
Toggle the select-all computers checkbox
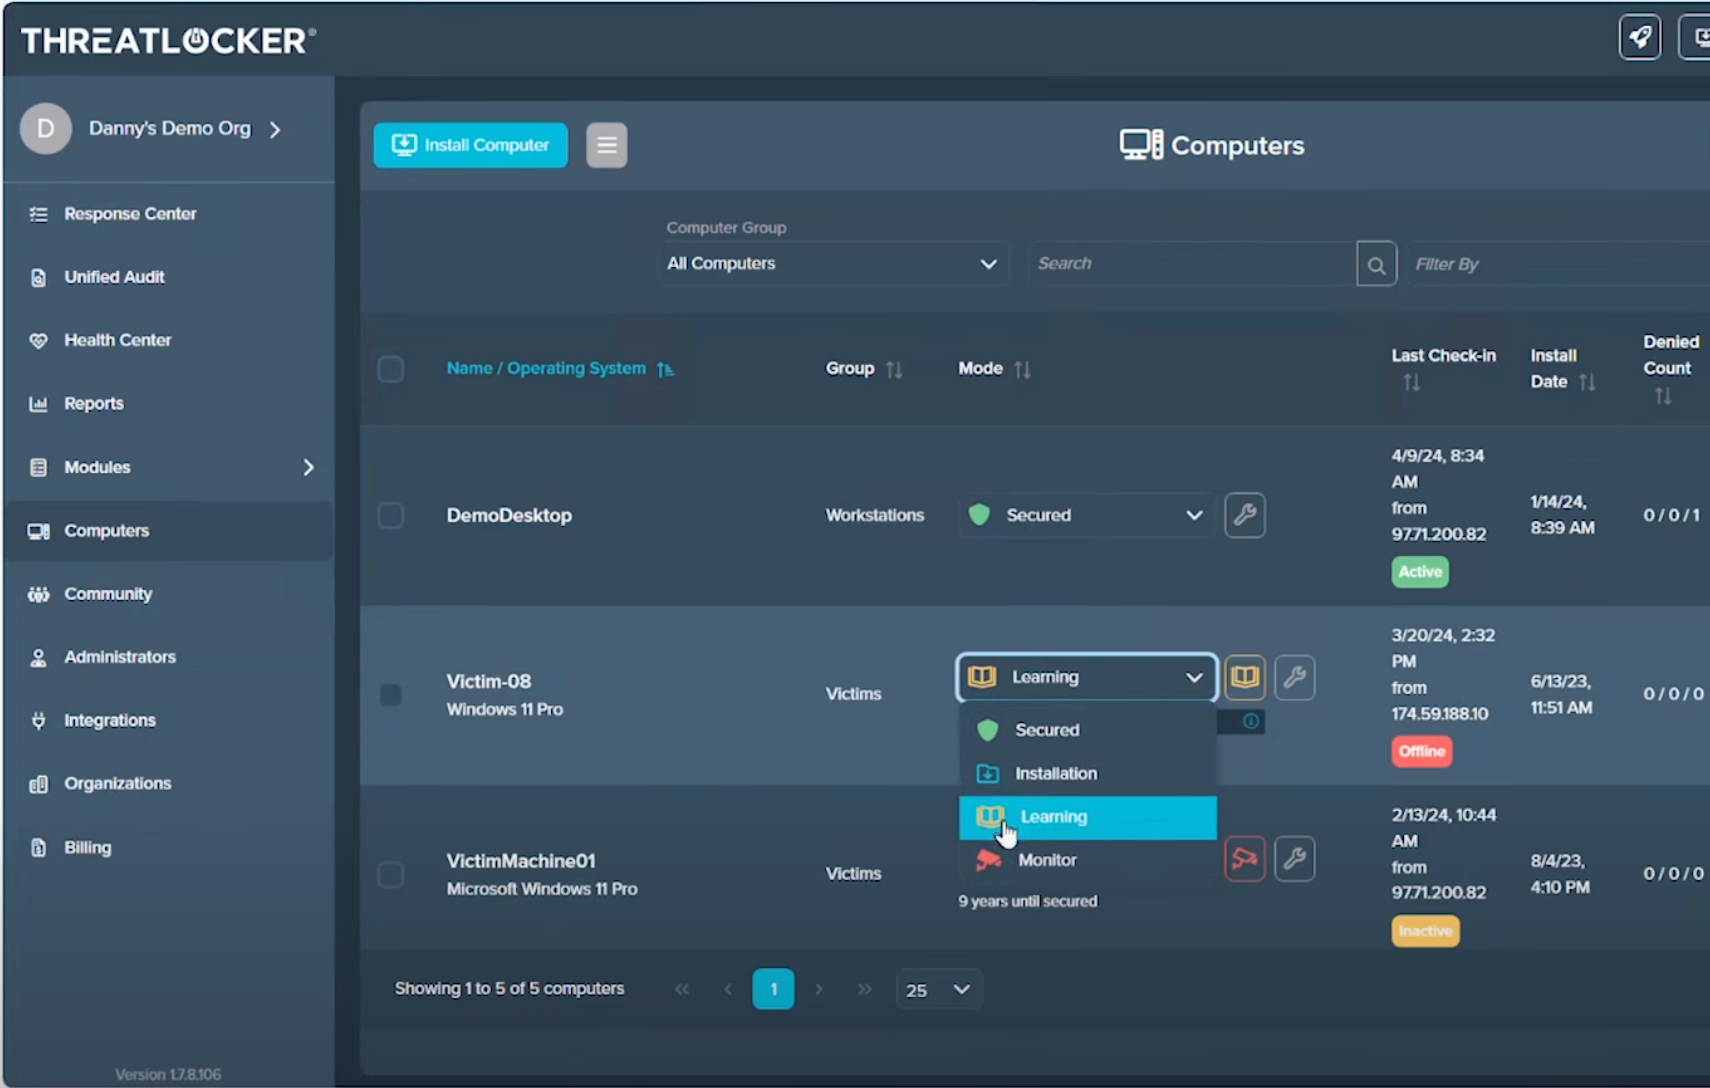[x=391, y=369]
